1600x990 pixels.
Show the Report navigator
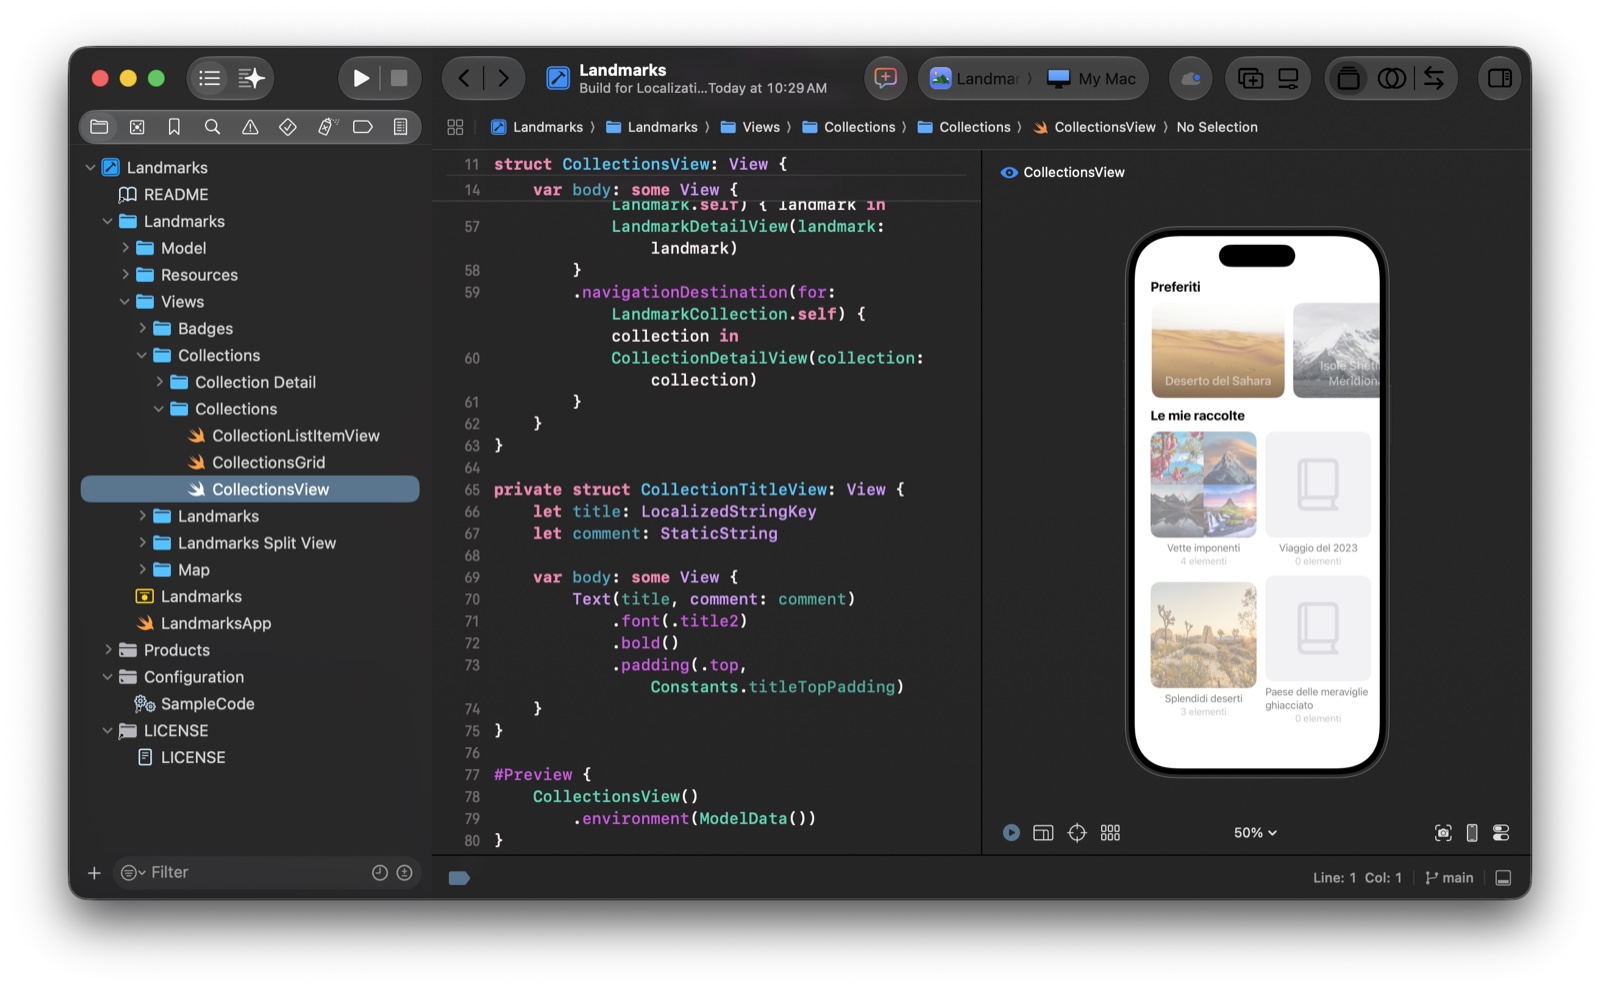tap(400, 127)
